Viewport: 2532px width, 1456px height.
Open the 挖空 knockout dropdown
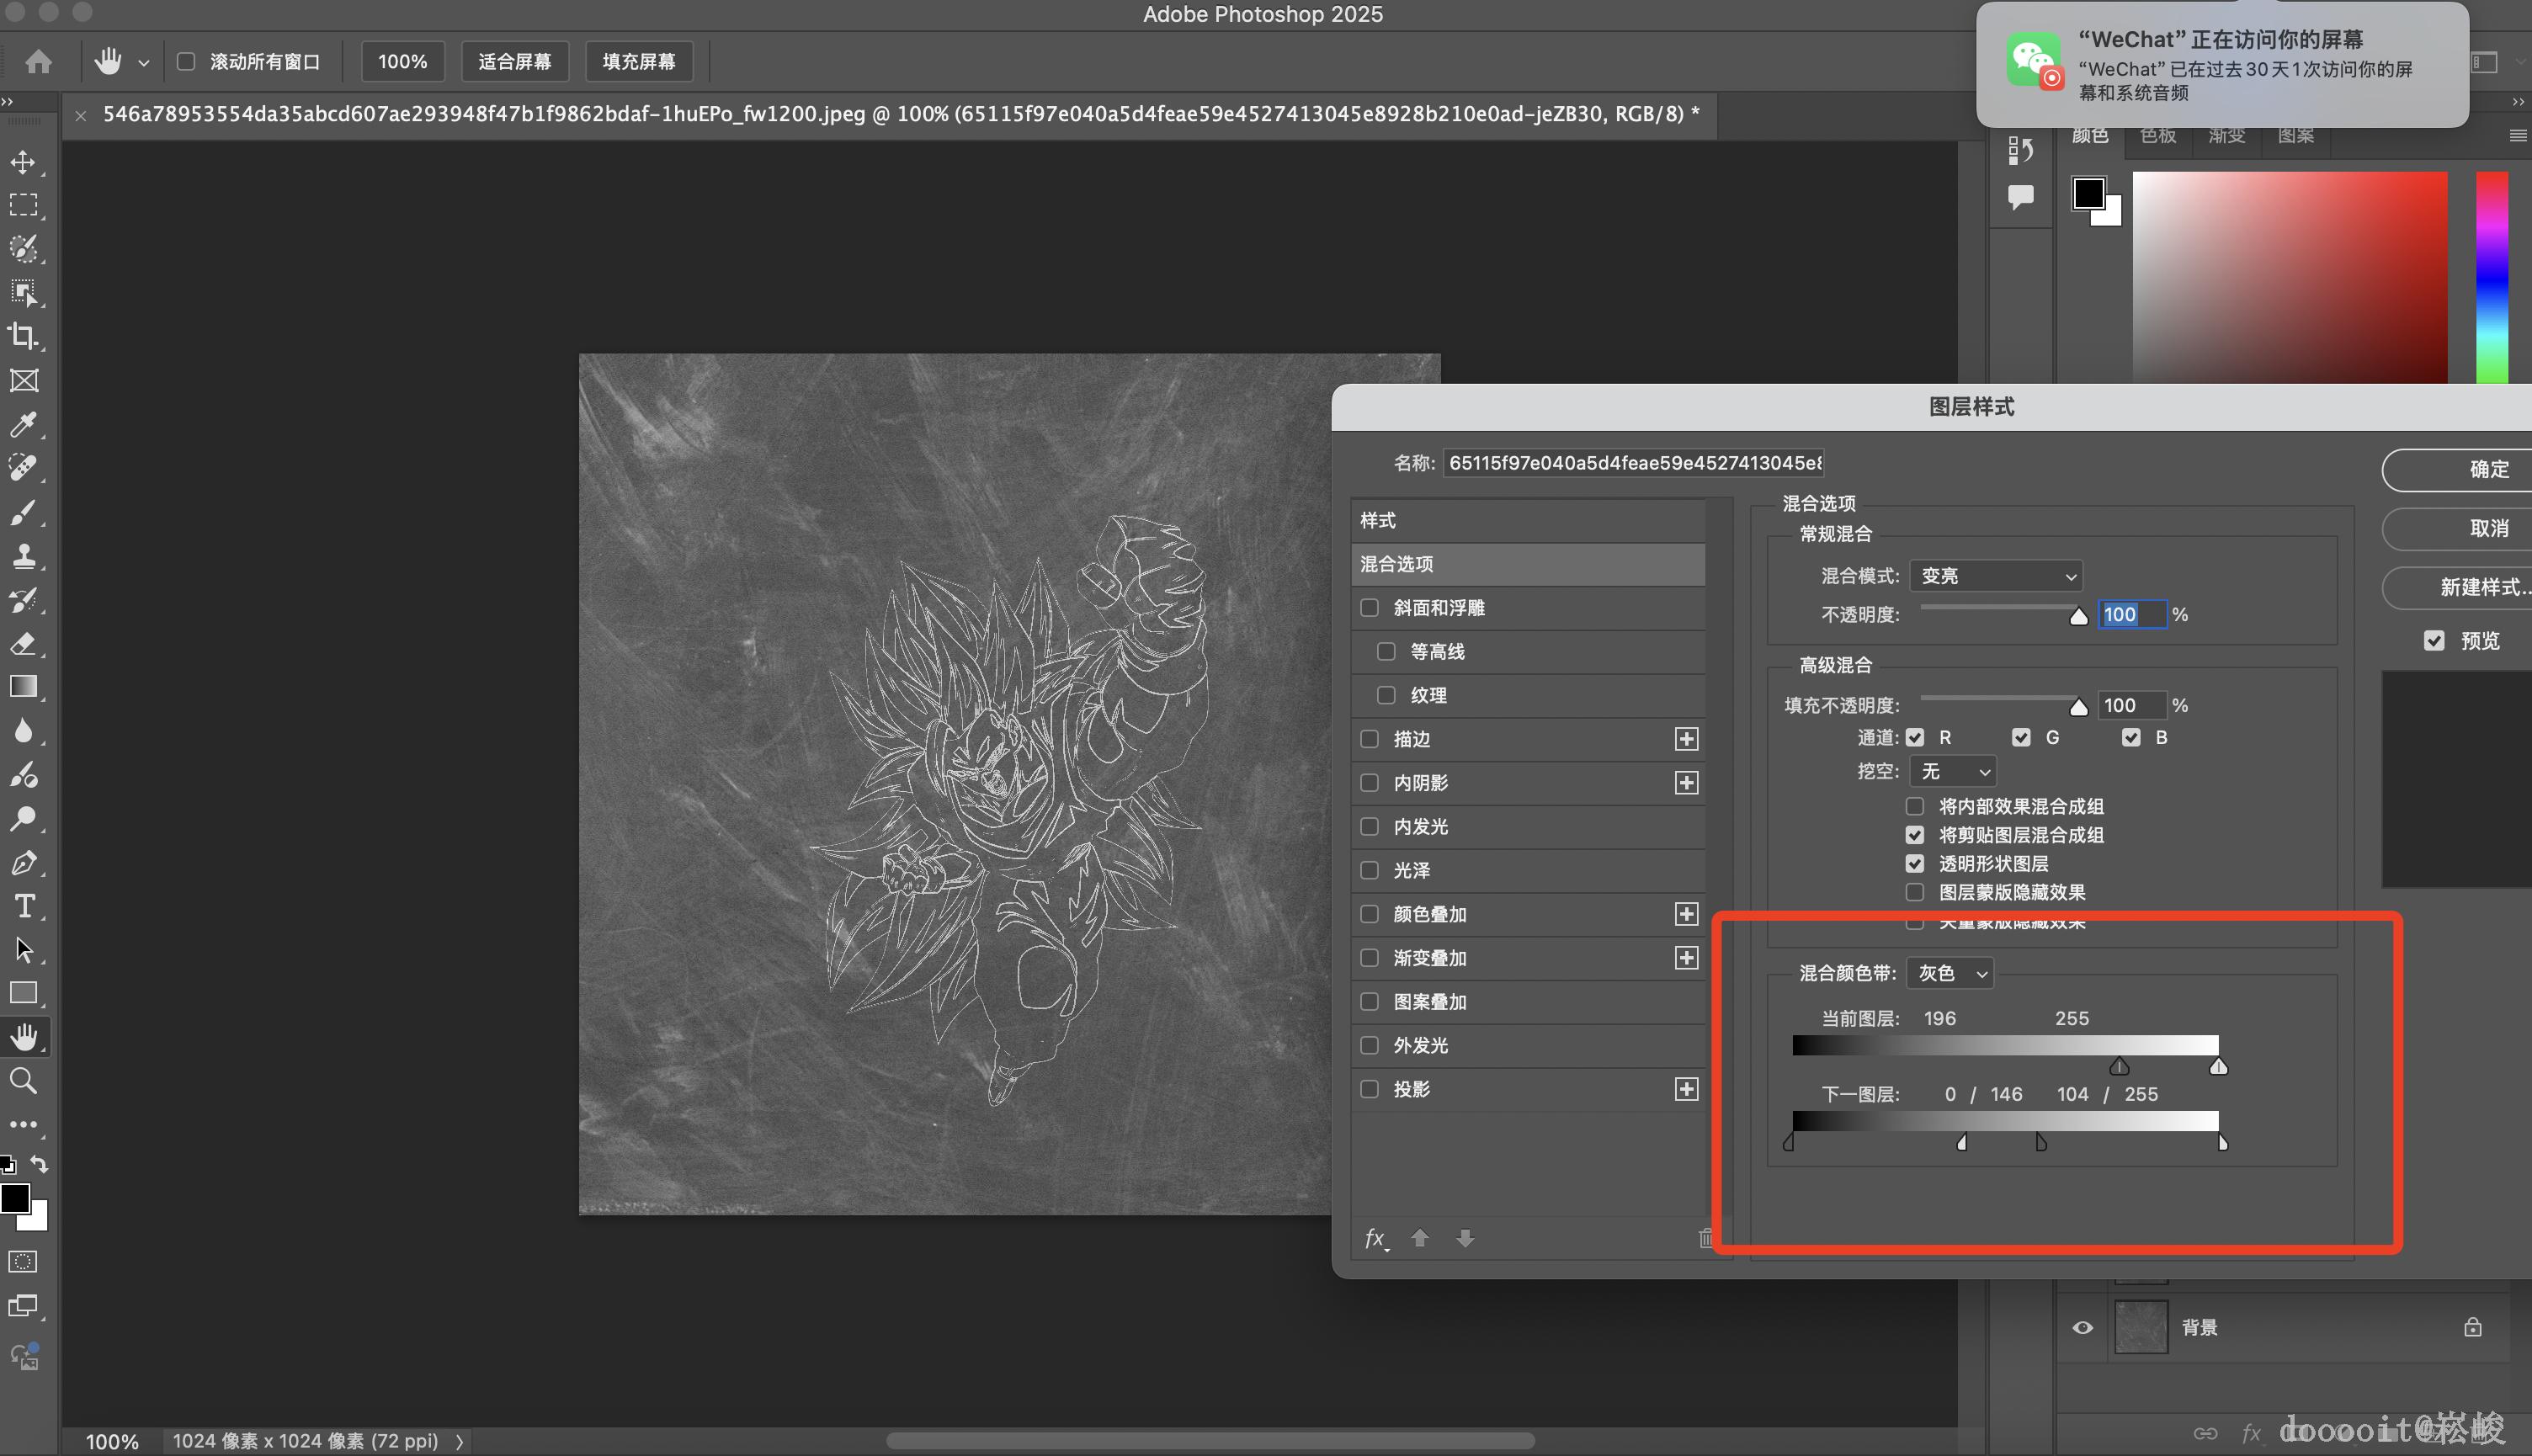click(x=1953, y=771)
